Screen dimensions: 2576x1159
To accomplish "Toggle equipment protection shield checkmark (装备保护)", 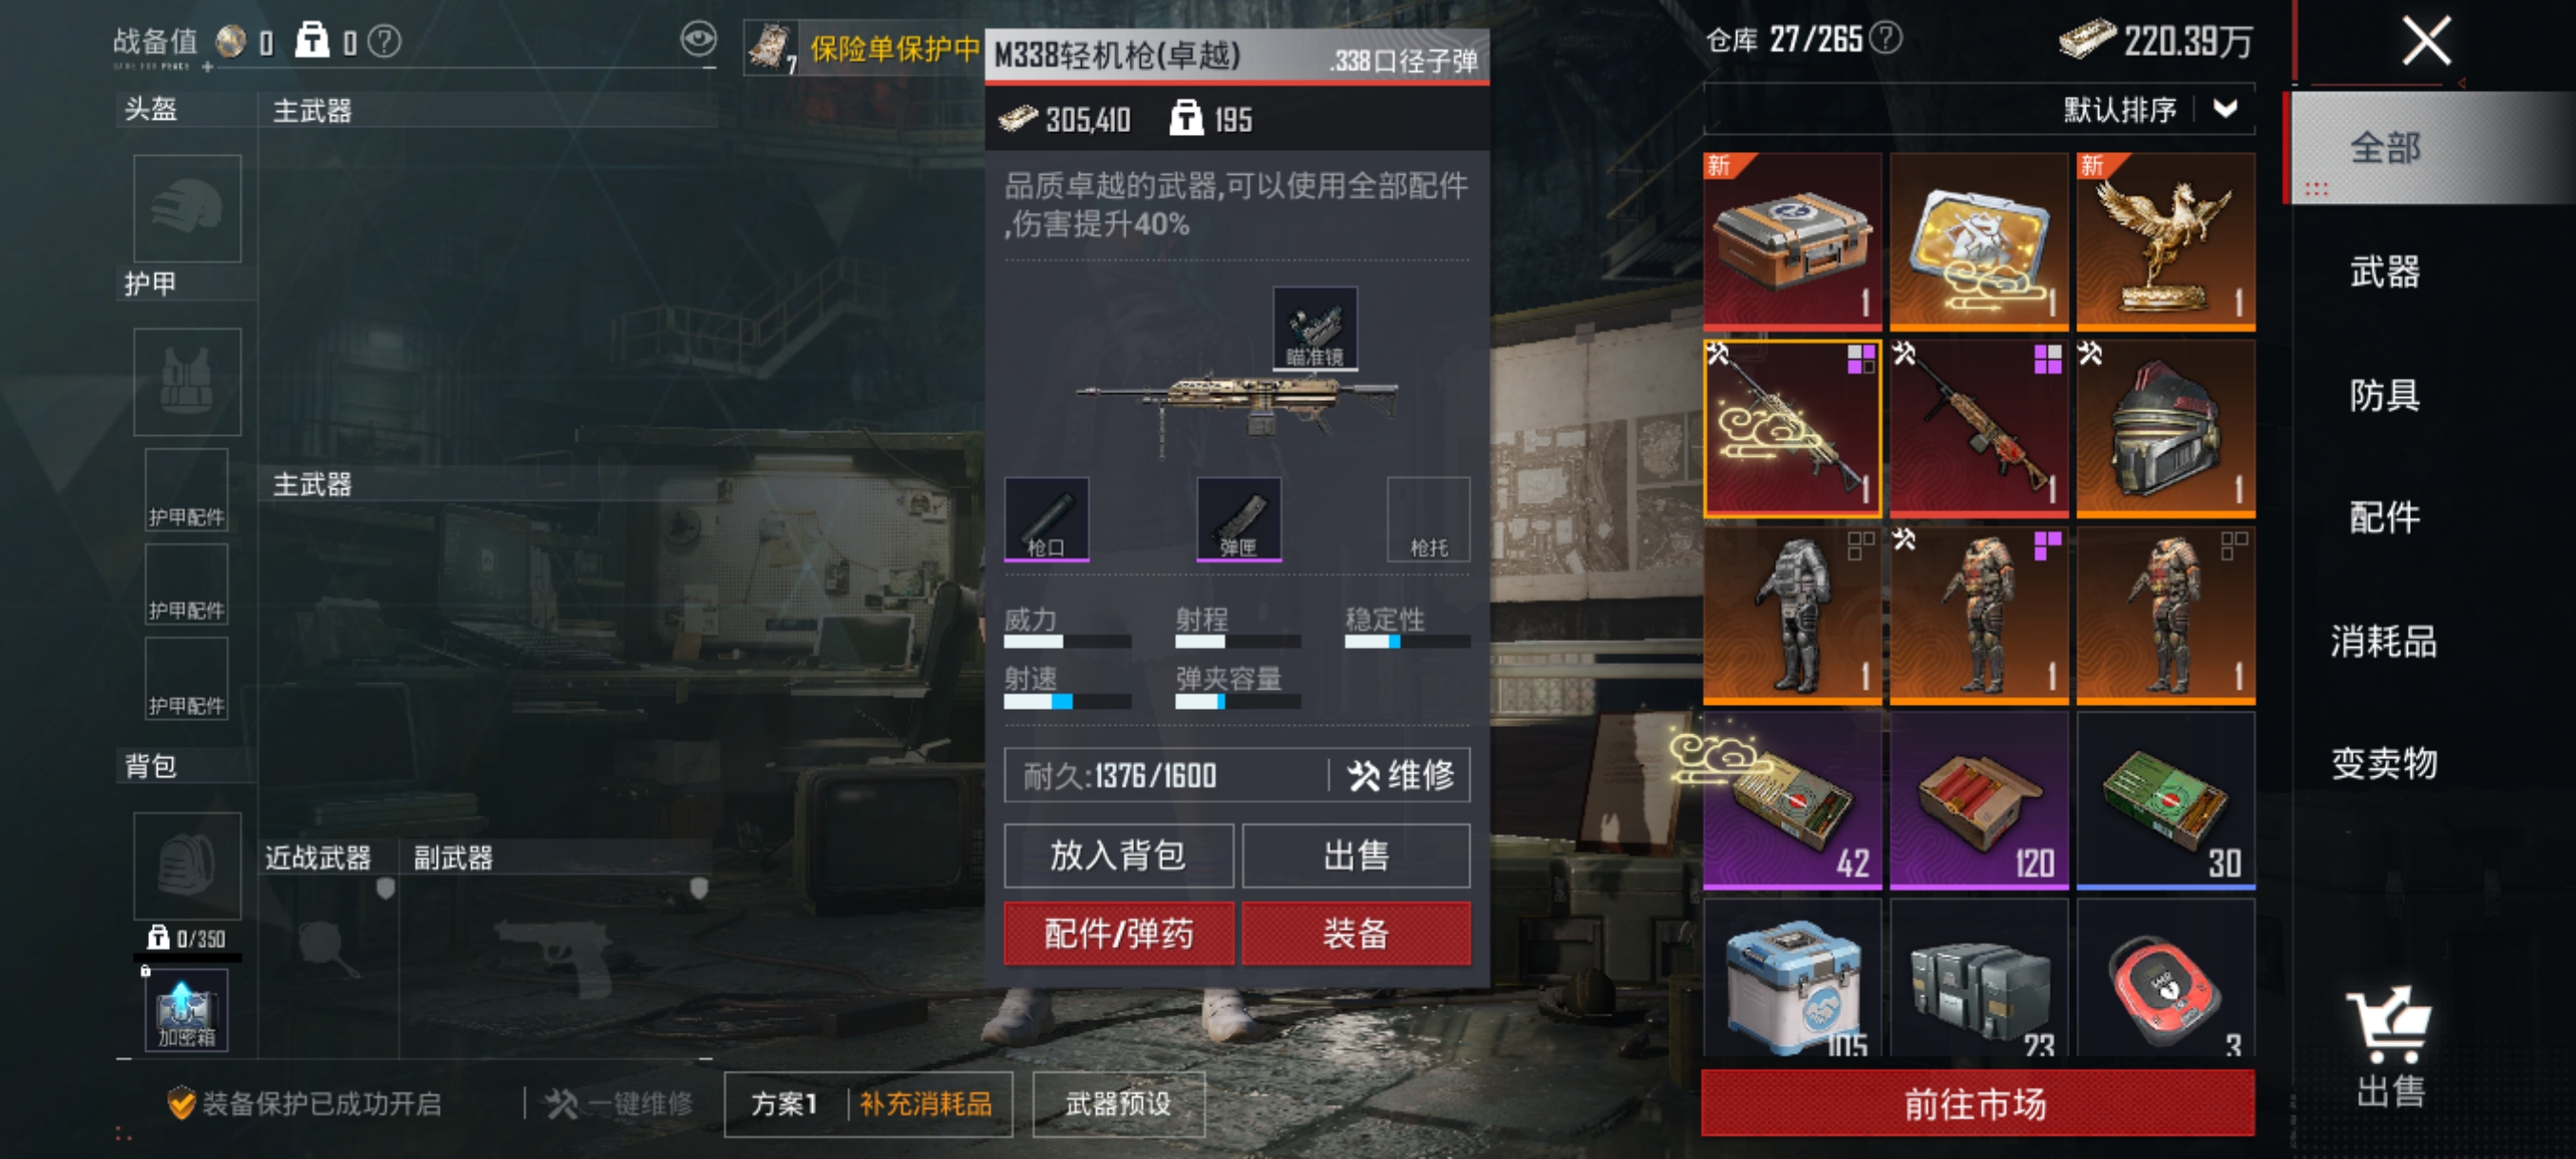I will [181, 1103].
